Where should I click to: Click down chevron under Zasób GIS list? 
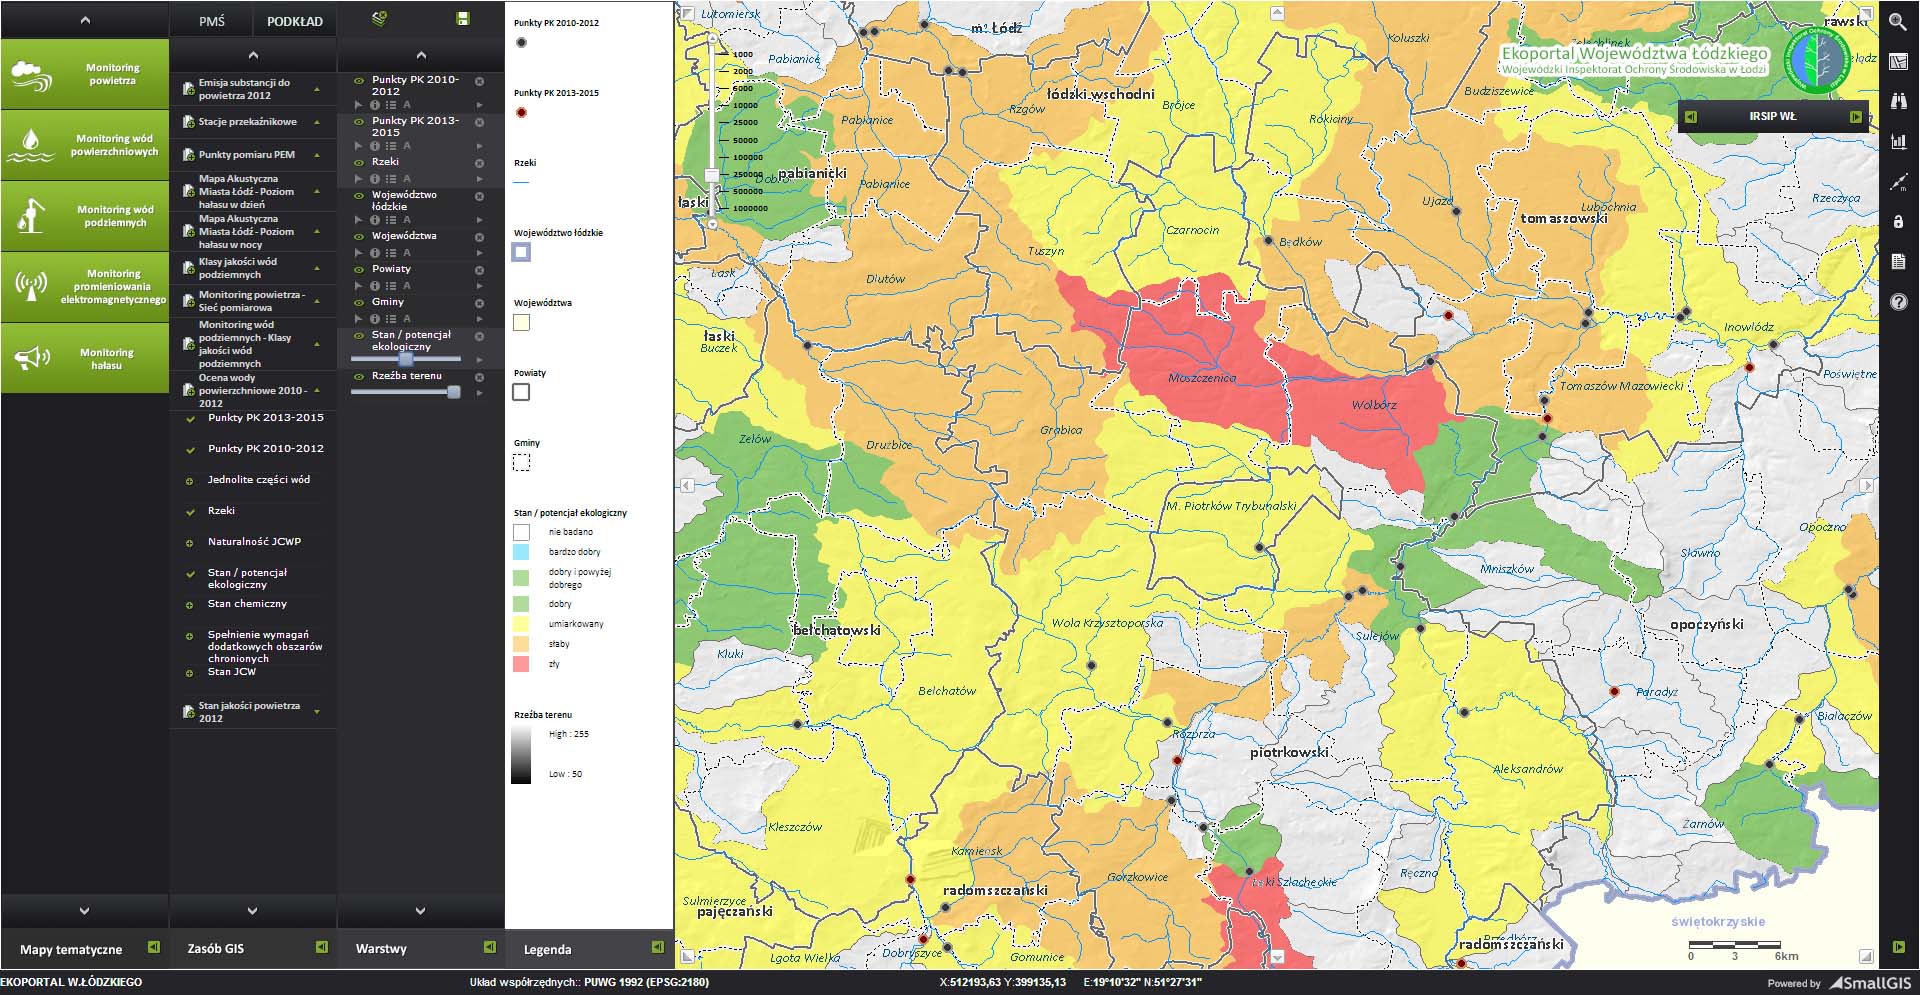[x=252, y=911]
